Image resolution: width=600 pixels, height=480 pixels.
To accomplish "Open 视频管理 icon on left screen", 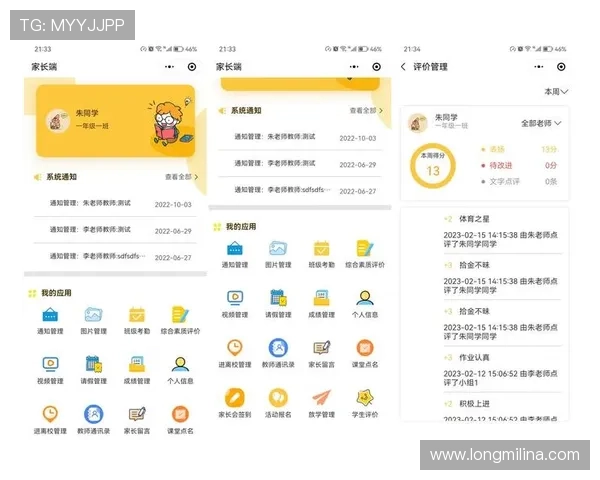I will [51, 364].
